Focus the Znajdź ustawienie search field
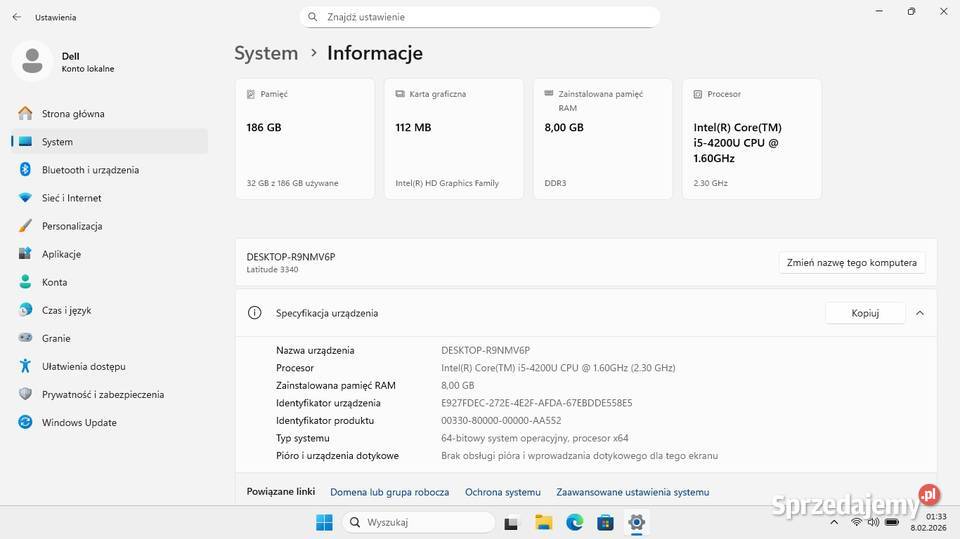Screen dimensions: 960x539 (479, 17)
